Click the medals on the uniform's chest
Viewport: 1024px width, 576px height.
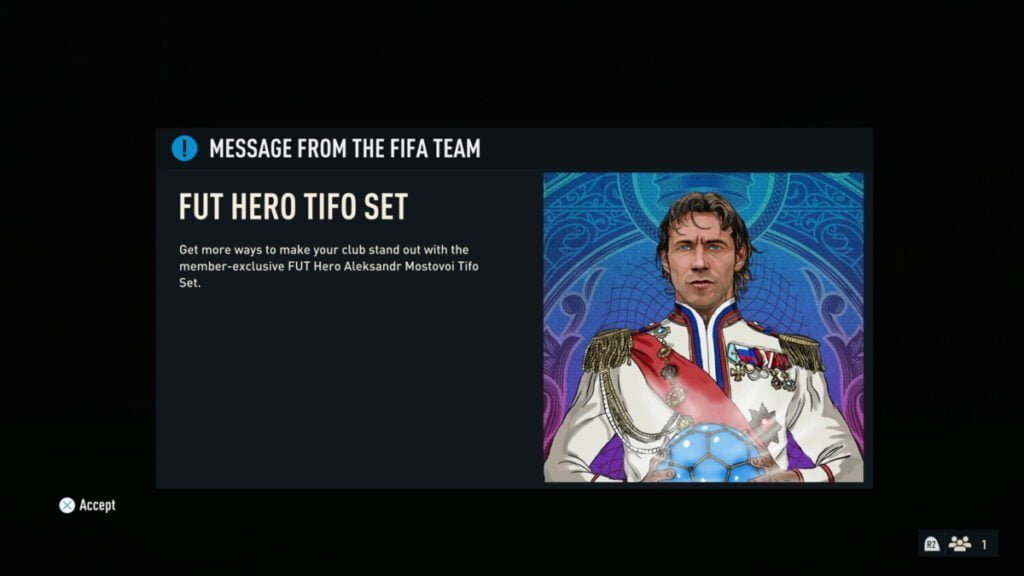pos(760,366)
